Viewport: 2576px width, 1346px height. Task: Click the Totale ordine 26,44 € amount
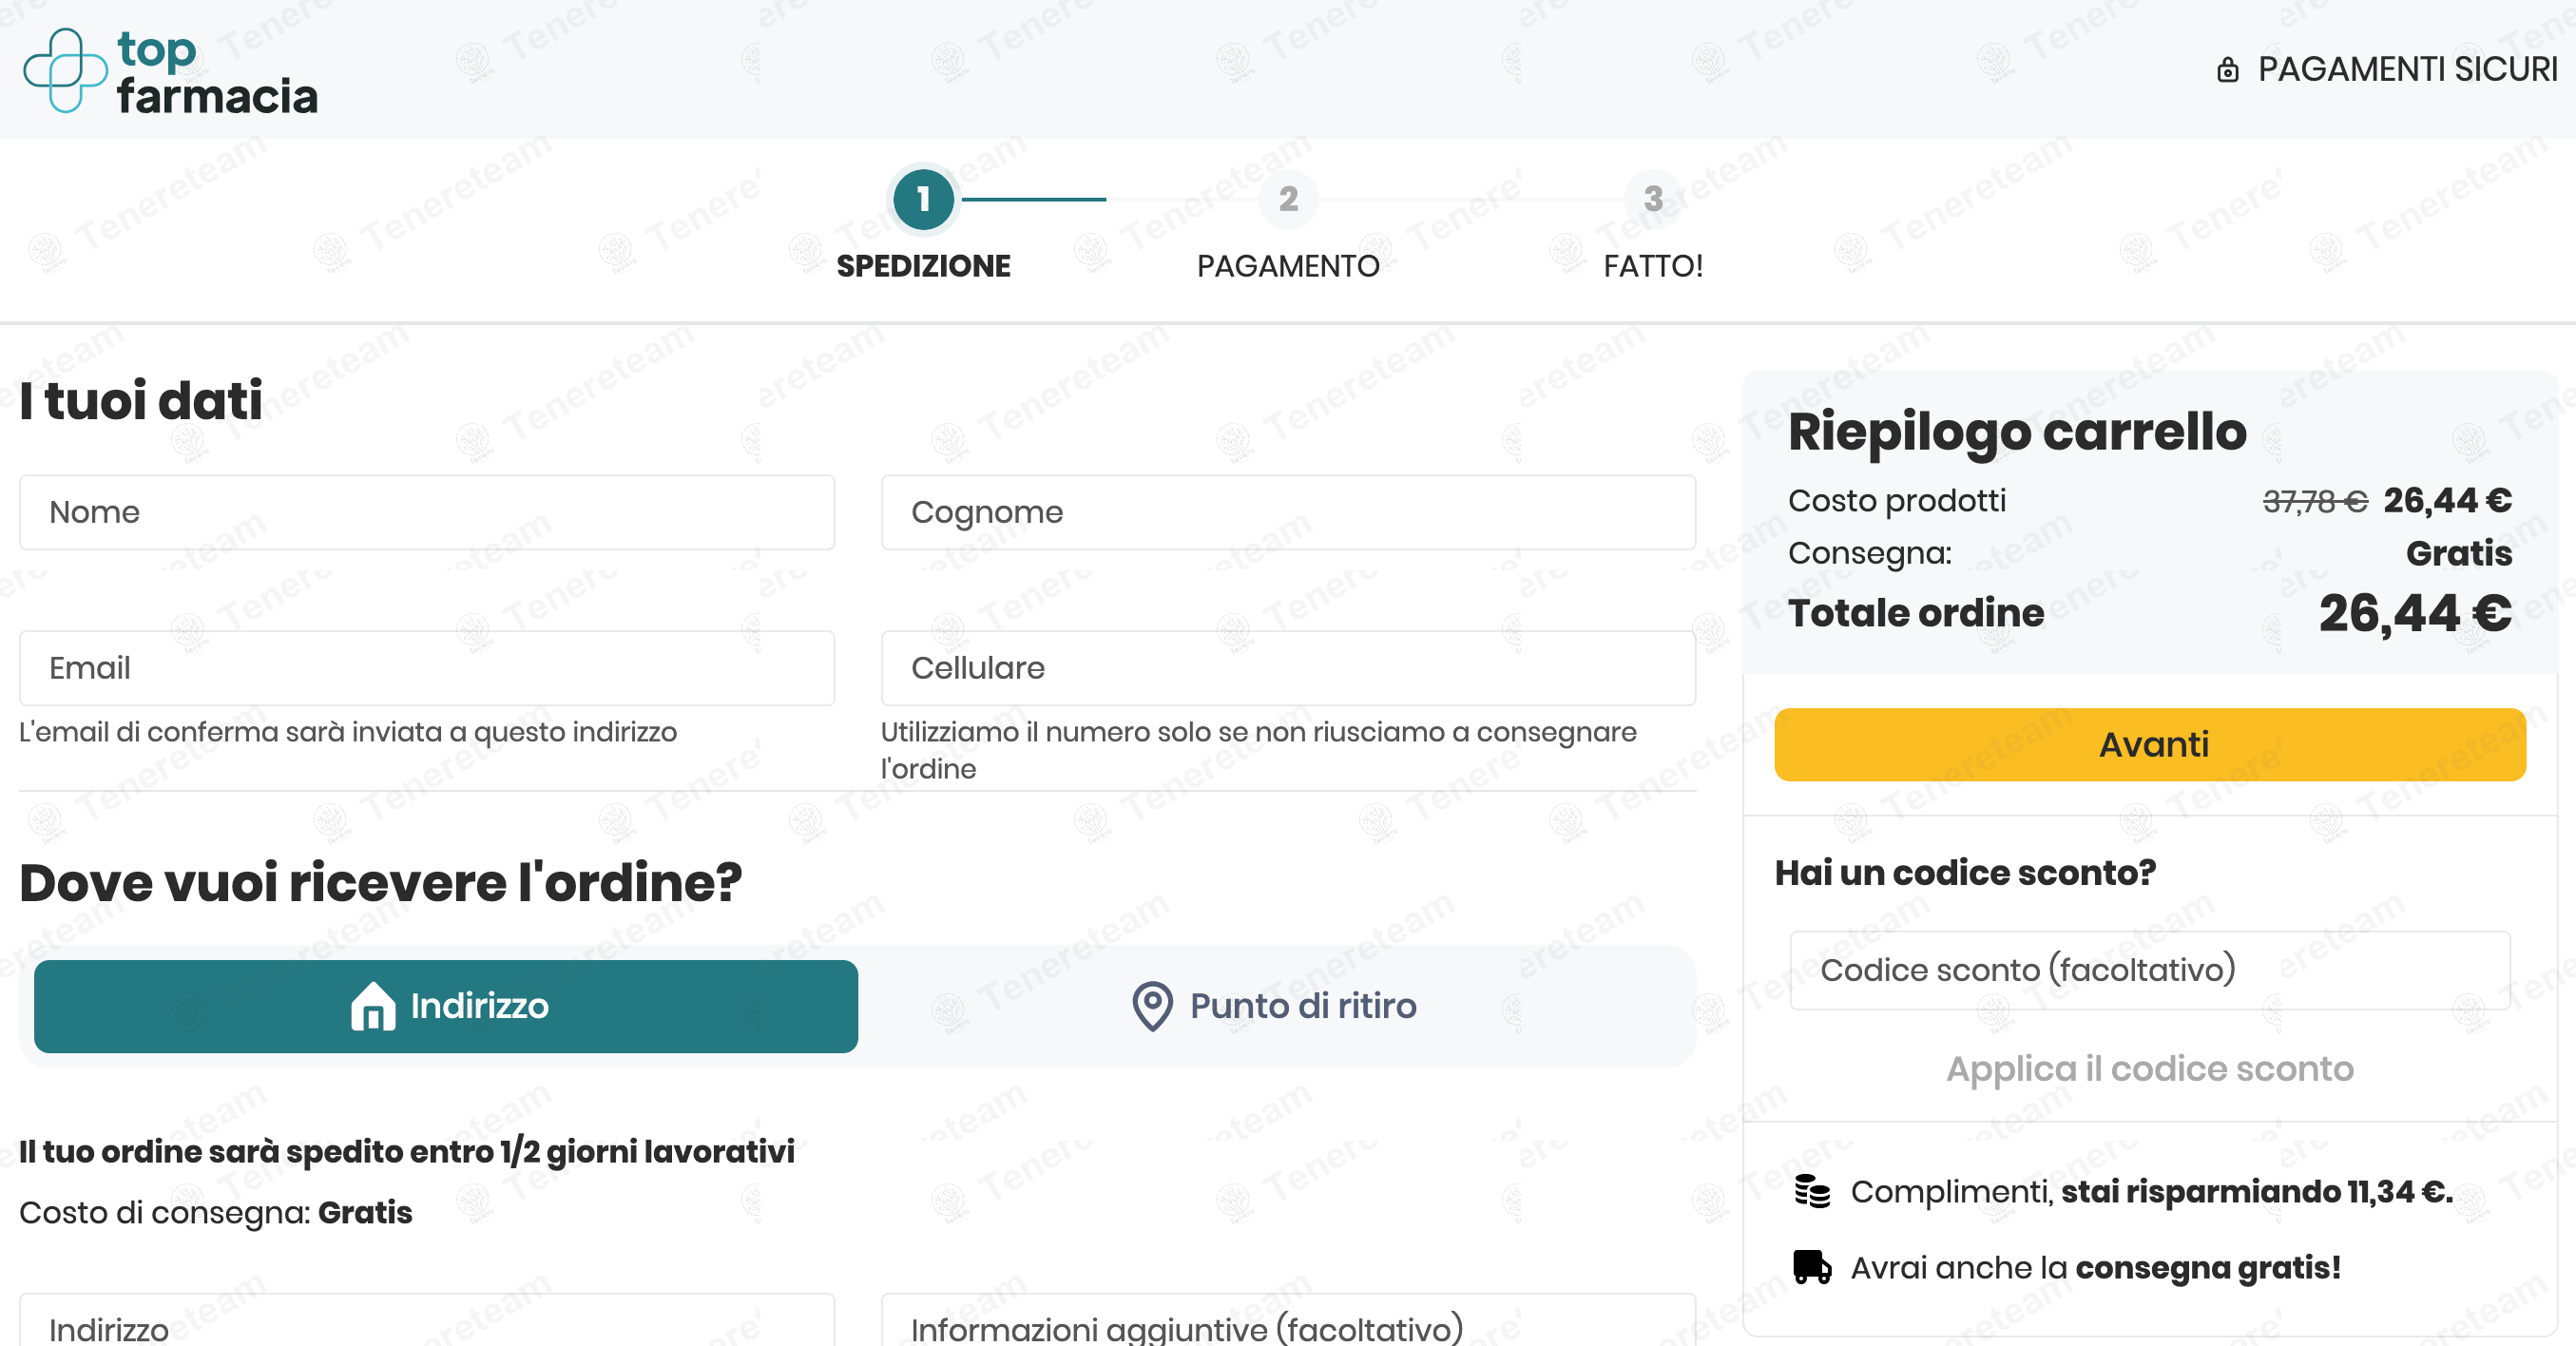coord(2415,613)
